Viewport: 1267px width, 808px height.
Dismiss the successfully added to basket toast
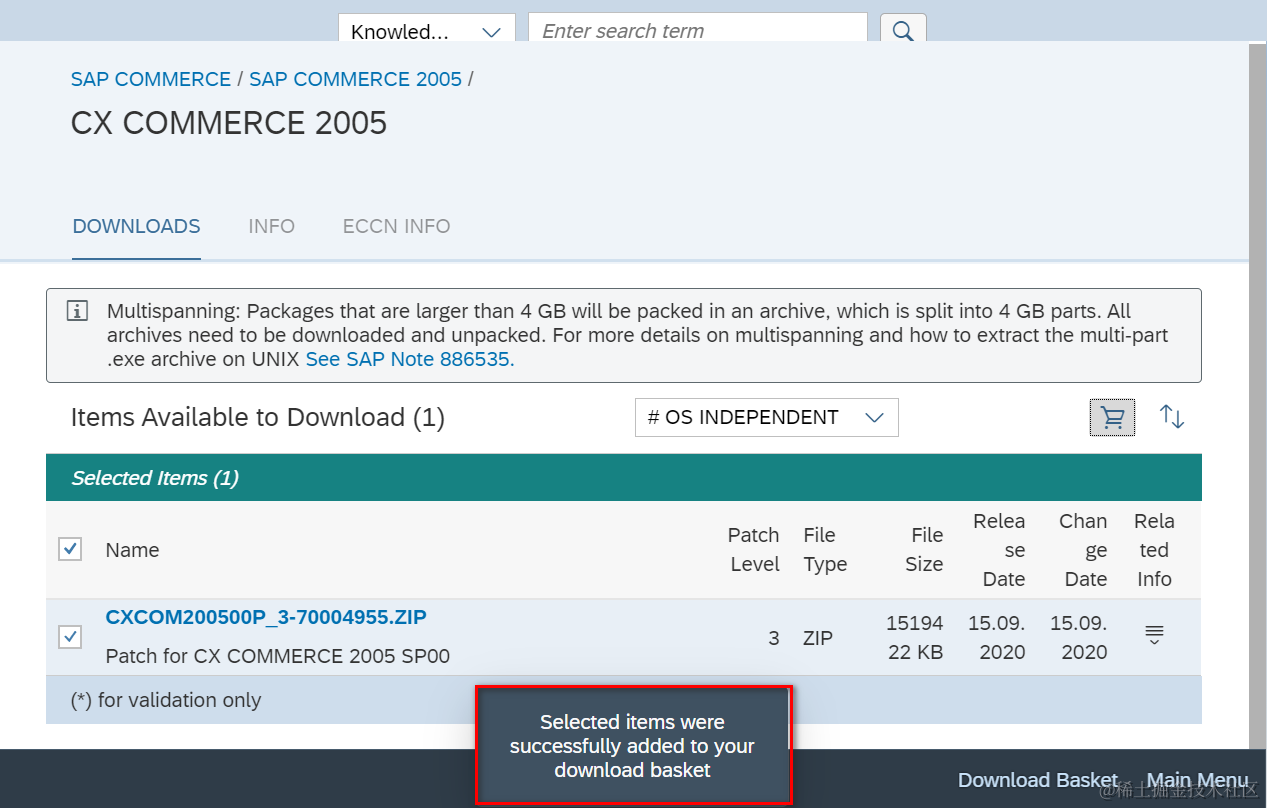point(633,746)
